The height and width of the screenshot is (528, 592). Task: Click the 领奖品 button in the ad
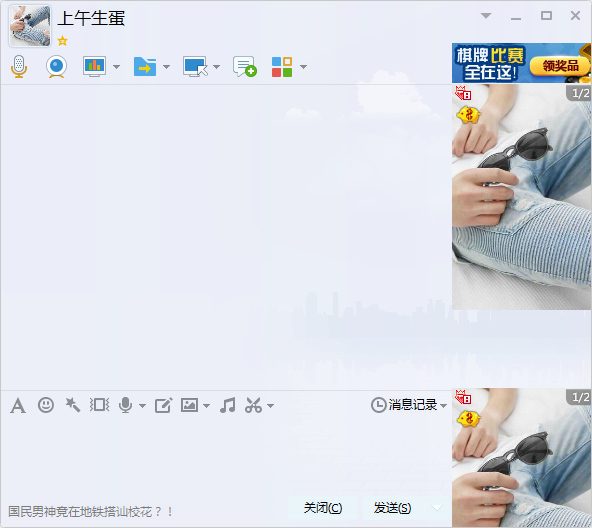(x=560, y=66)
